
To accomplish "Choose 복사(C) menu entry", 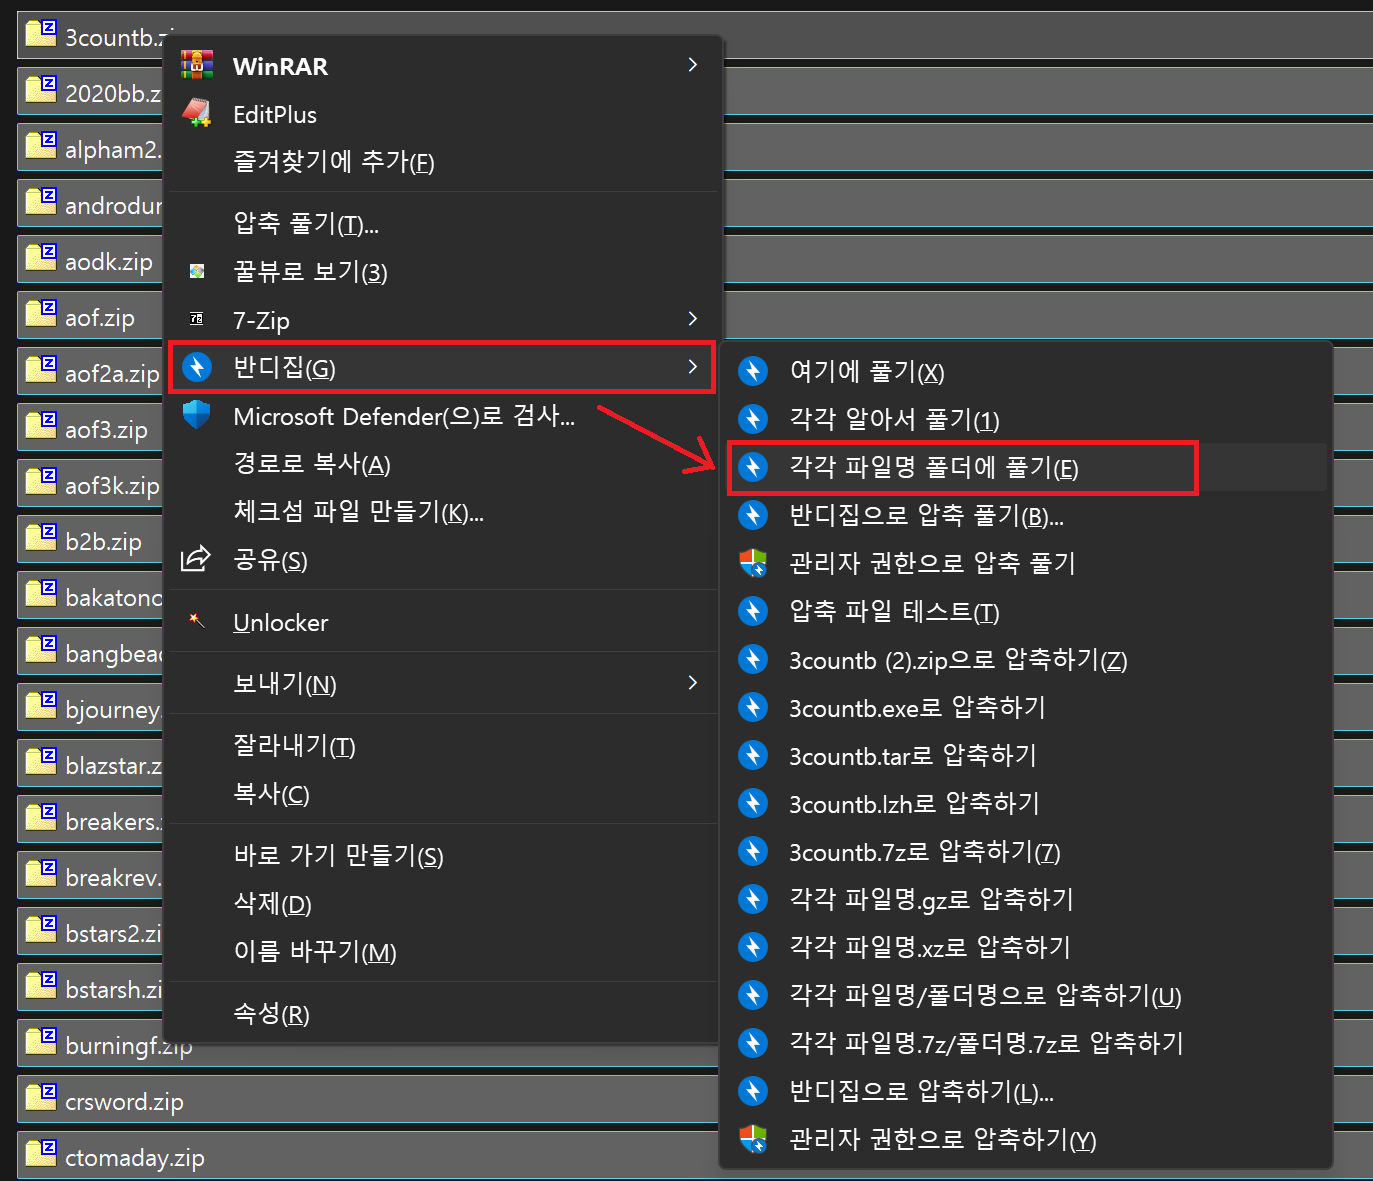I will click(271, 794).
